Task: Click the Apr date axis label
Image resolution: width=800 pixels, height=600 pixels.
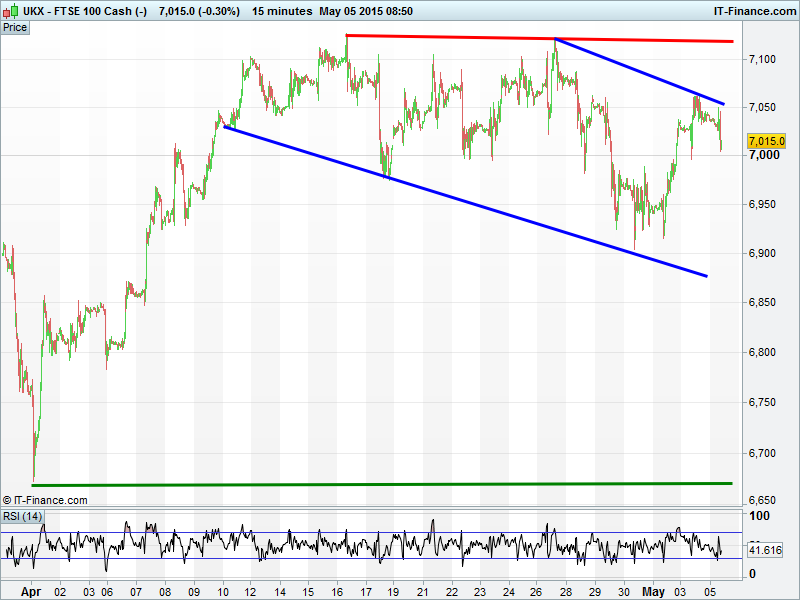Action: pos(31,592)
